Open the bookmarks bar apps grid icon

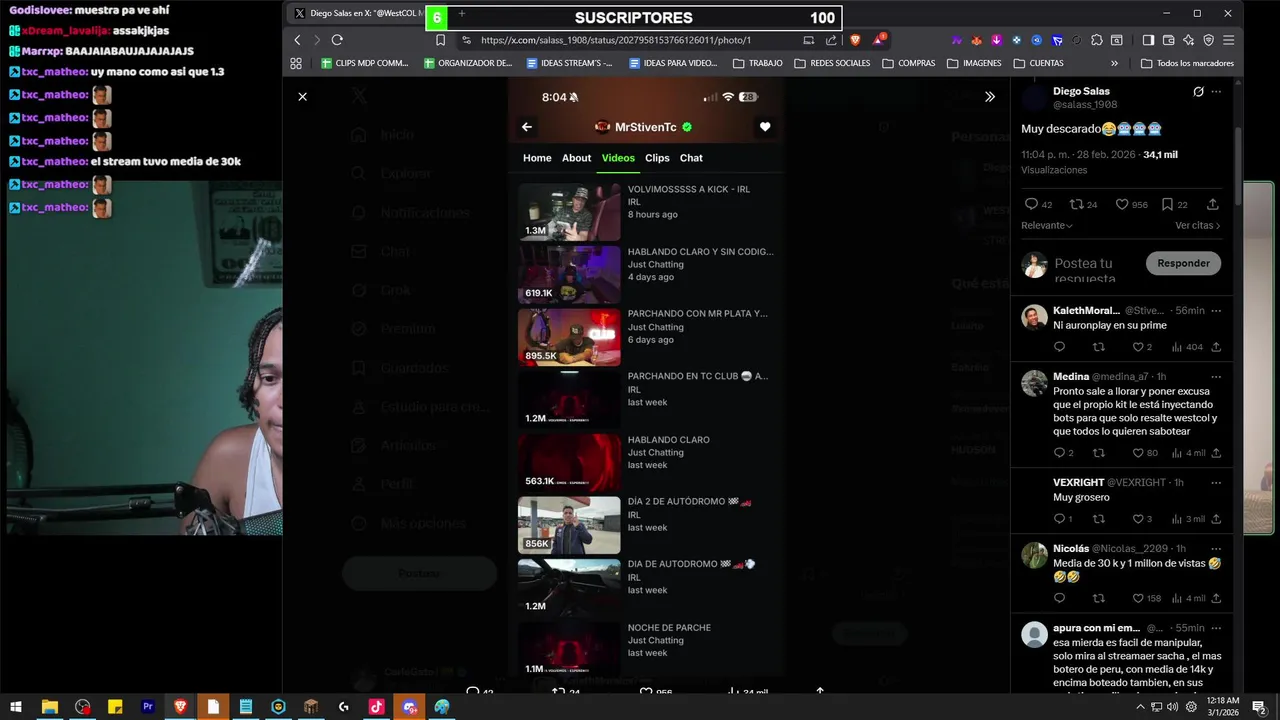click(x=296, y=63)
